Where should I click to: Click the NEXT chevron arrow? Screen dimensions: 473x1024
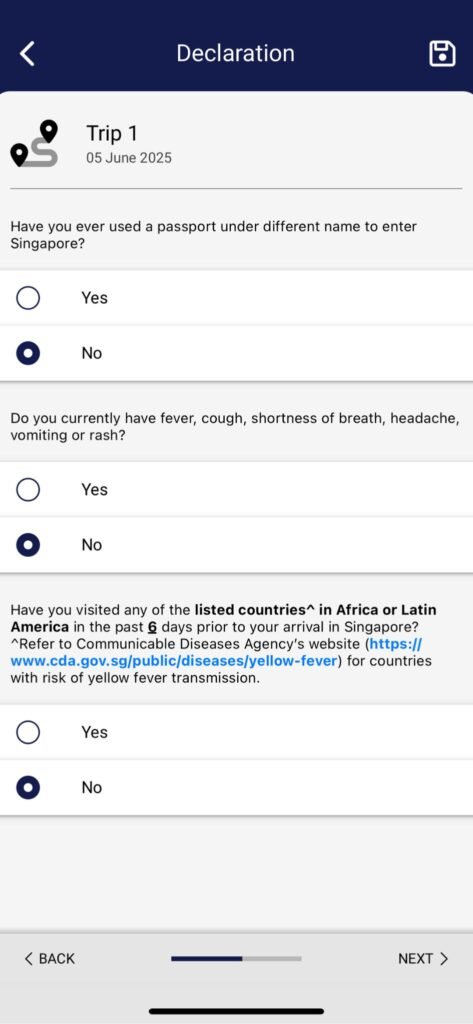click(444, 959)
